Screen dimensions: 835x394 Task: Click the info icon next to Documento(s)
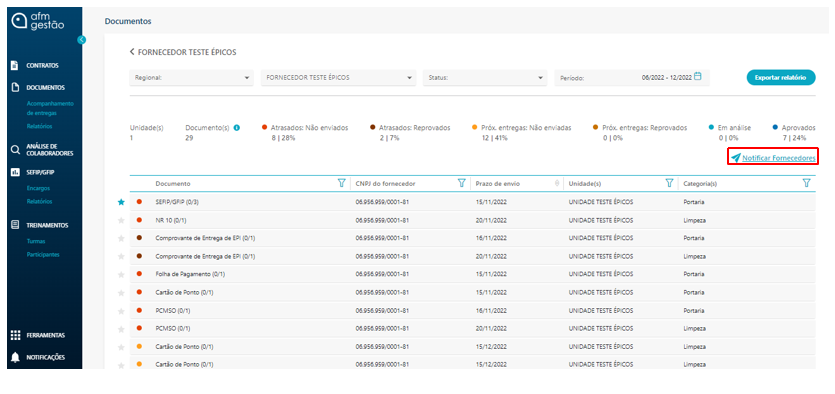pos(236,128)
